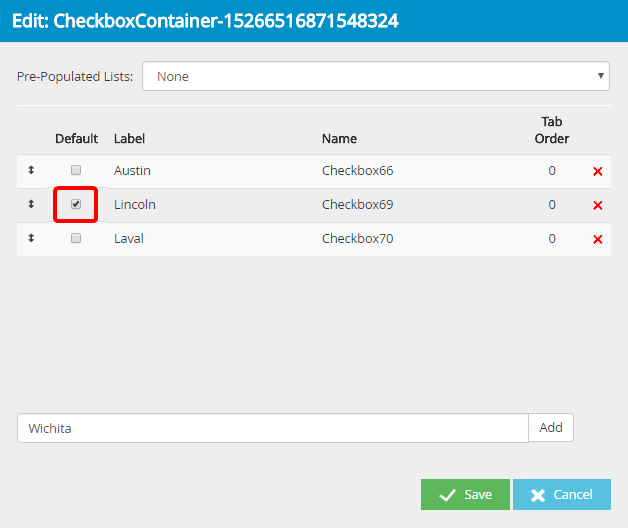Uncheck the Lincoln default checkbox
Viewport: 628px width, 528px height.
[76, 205]
